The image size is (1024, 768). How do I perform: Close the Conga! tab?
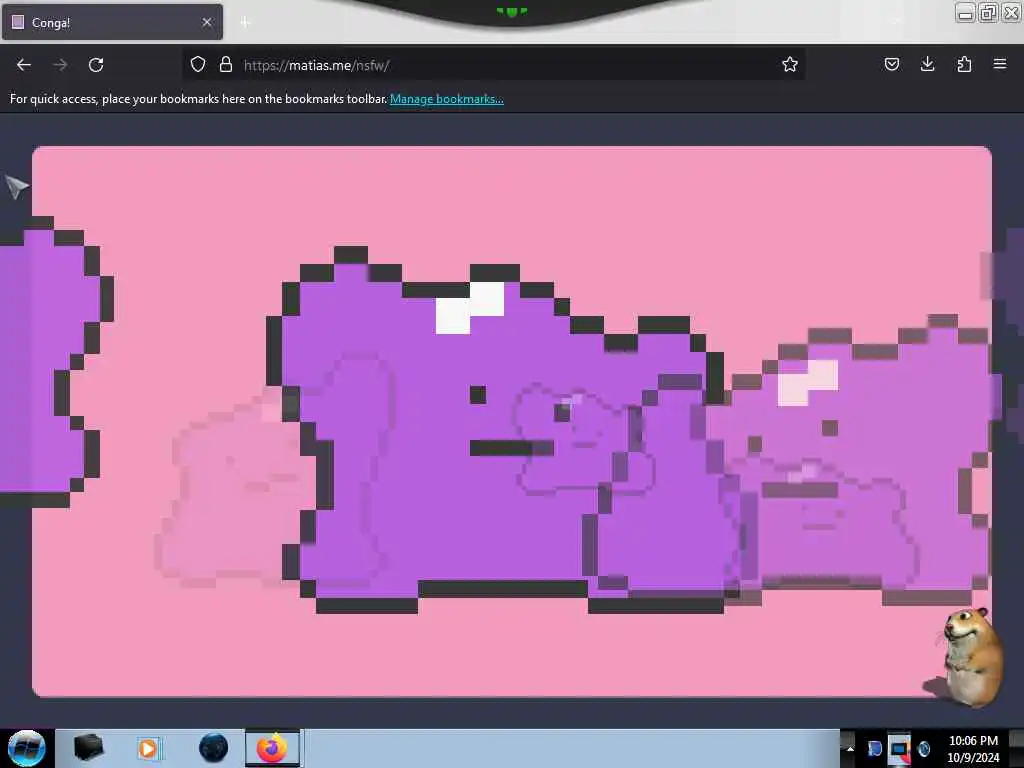click(207, 22)
